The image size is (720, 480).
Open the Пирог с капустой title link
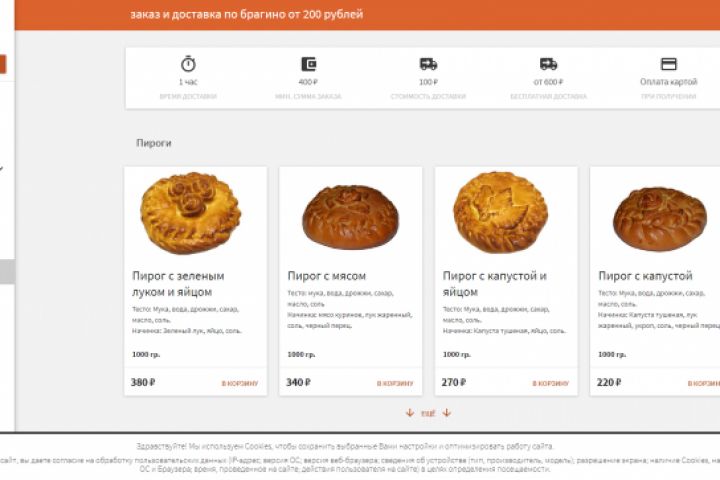click(x=645, y=276)
